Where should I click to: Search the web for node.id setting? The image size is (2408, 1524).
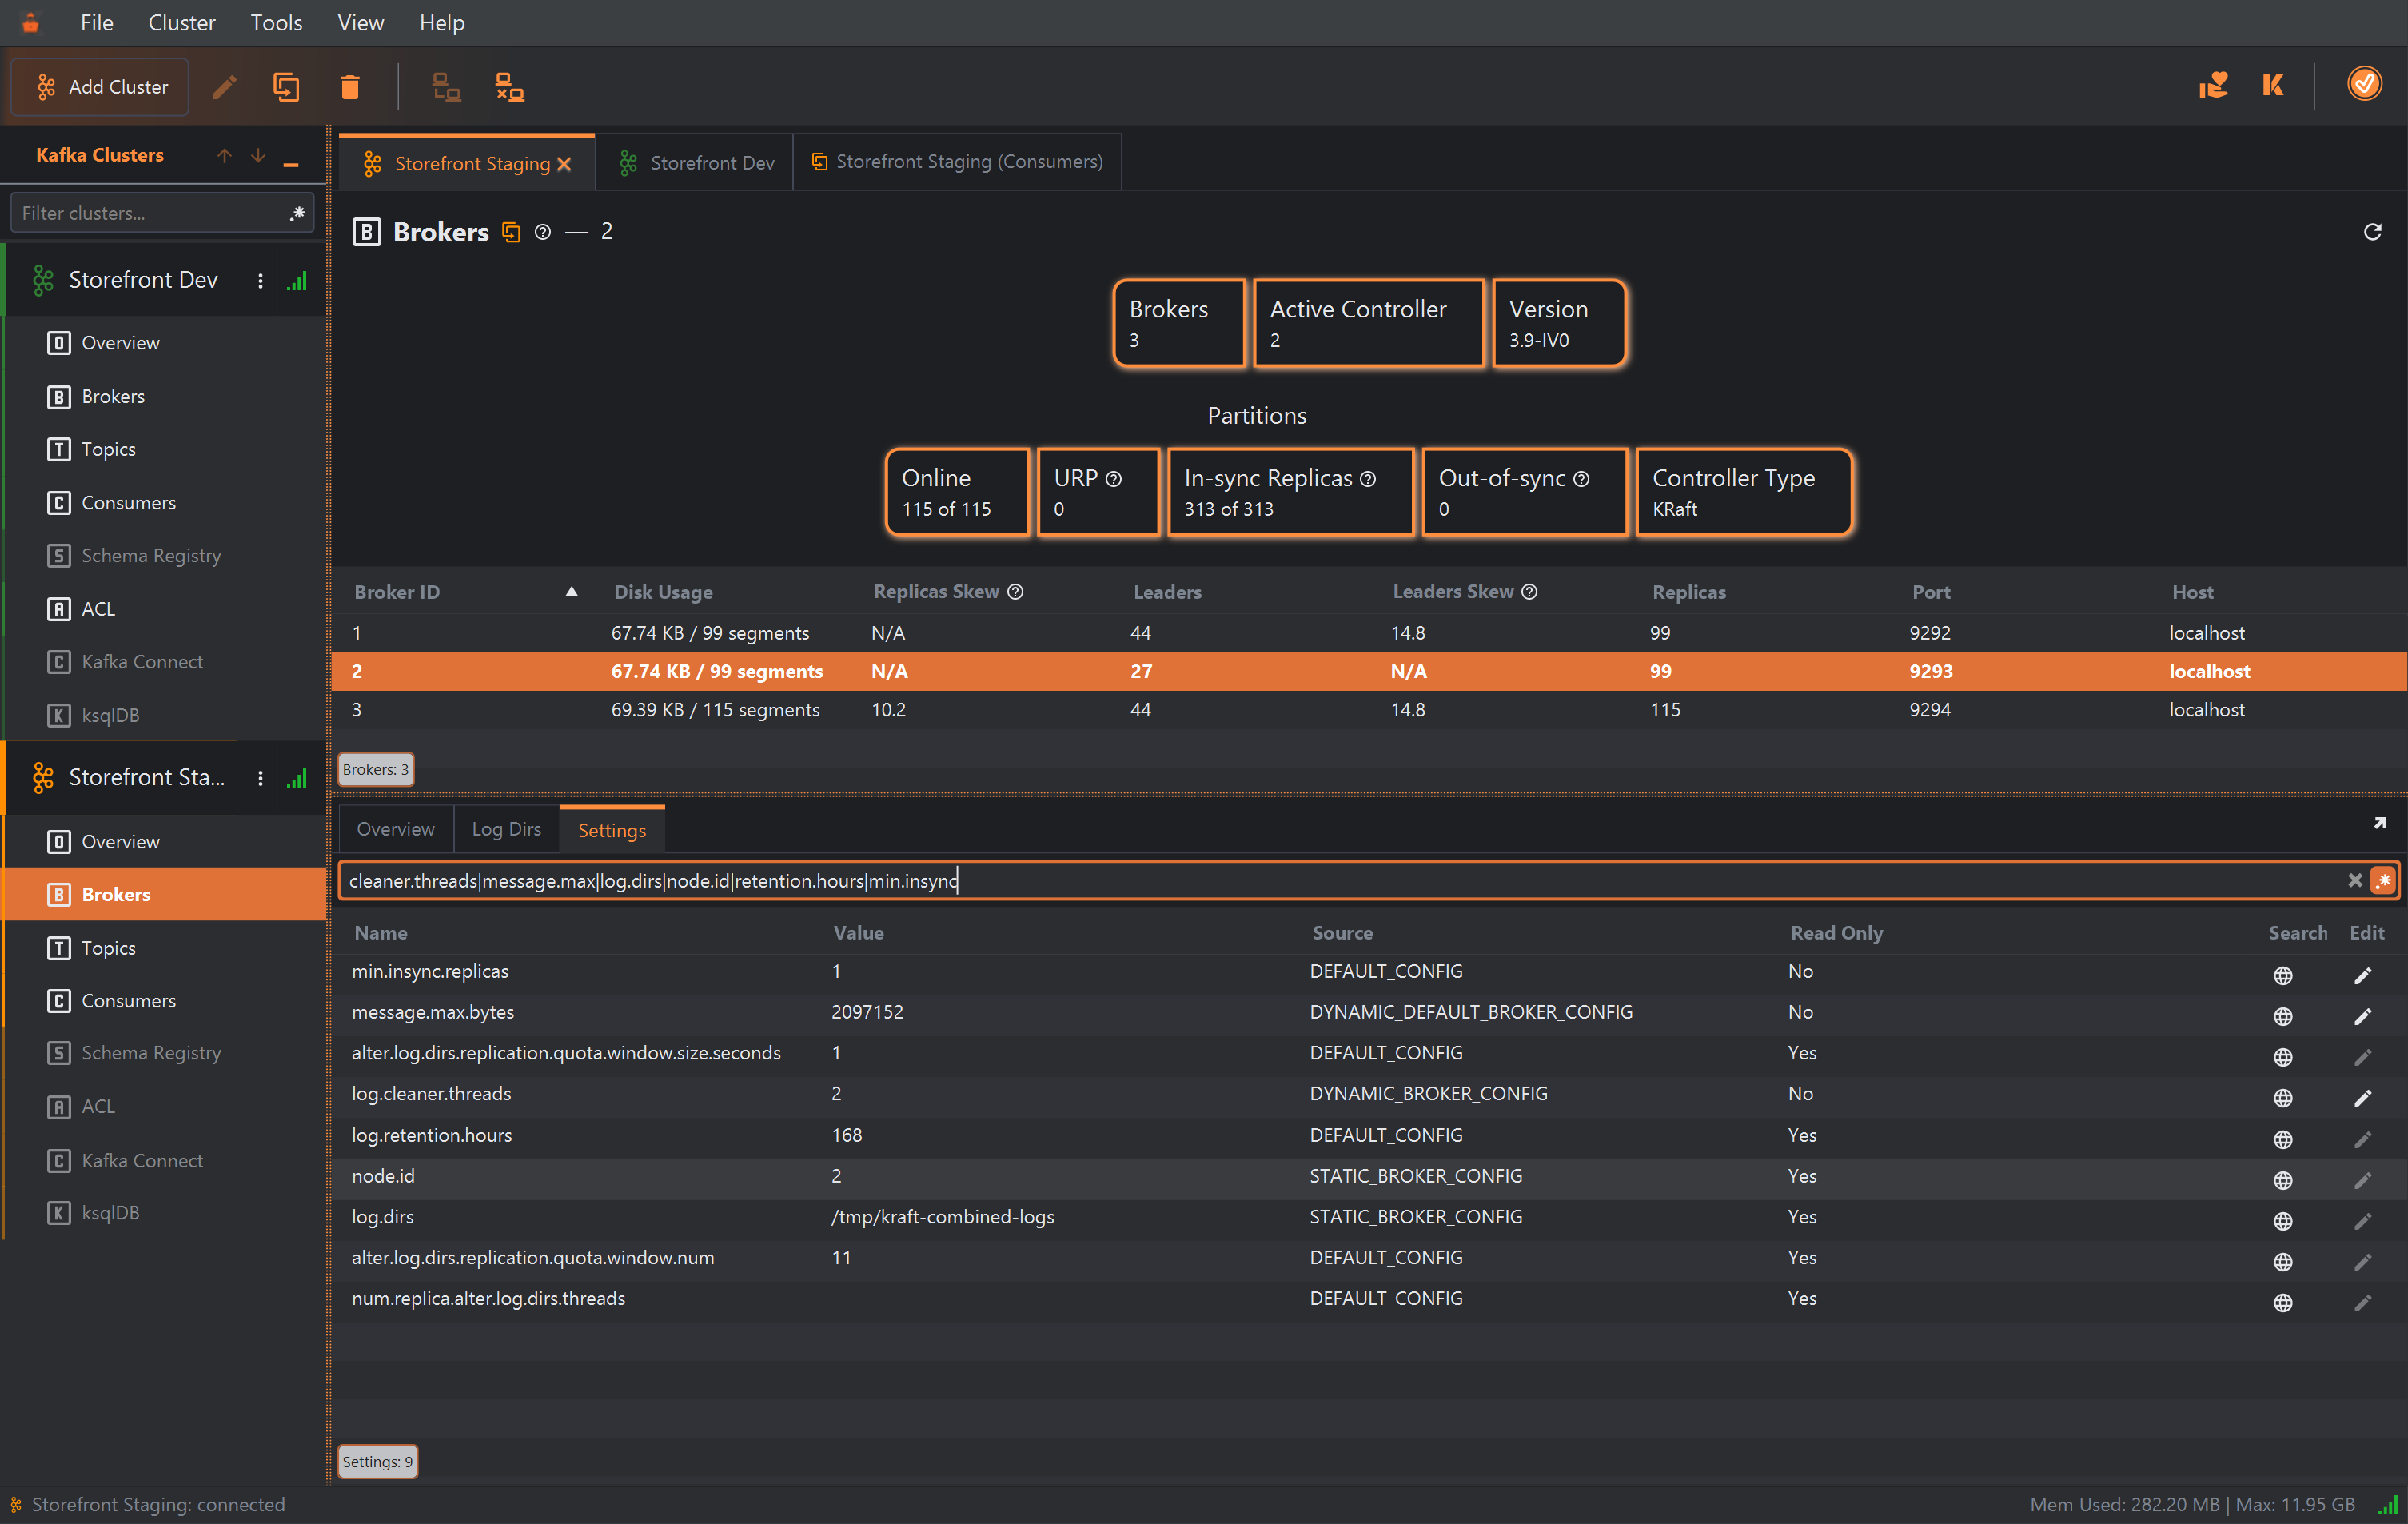[2283, 1180]
